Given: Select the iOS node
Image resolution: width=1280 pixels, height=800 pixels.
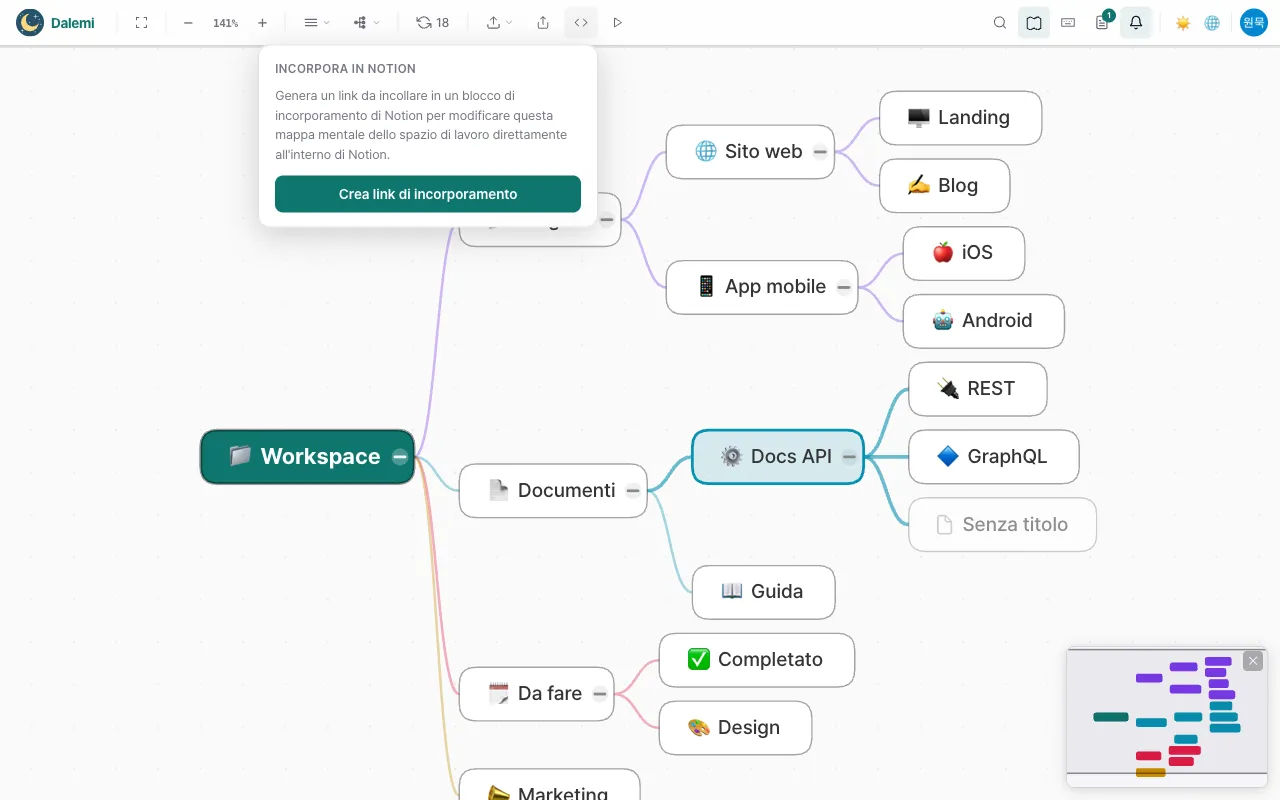Looking at the screenshot, I should tap(964, 253).
